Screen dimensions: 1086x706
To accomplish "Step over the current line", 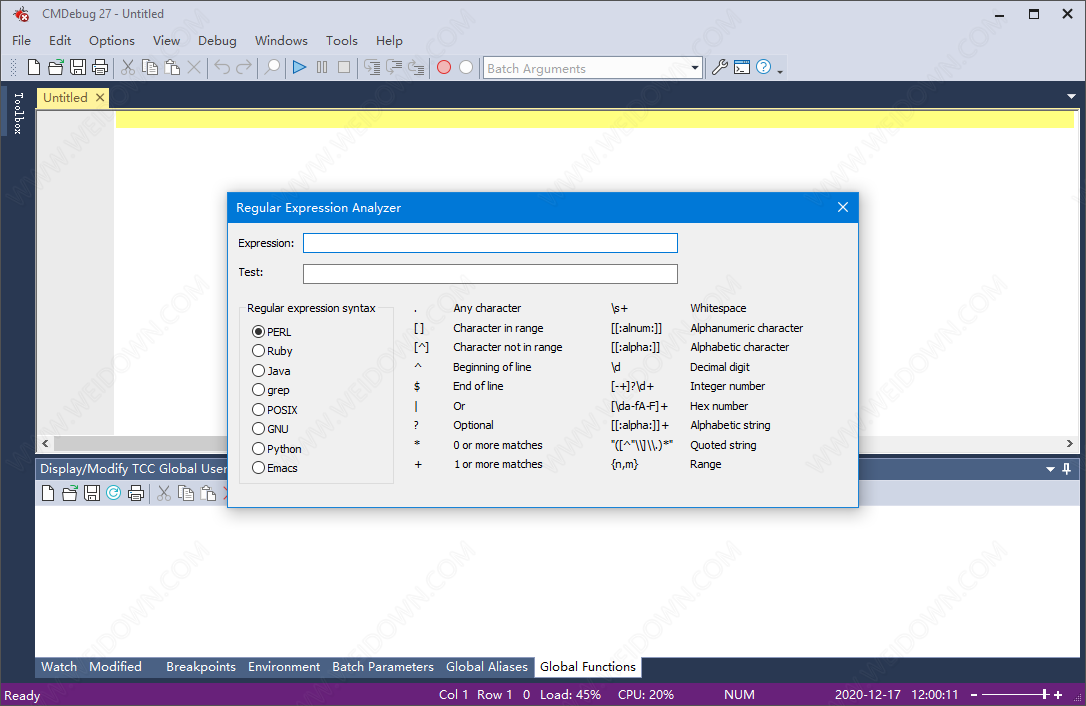I will click(394, 67).
